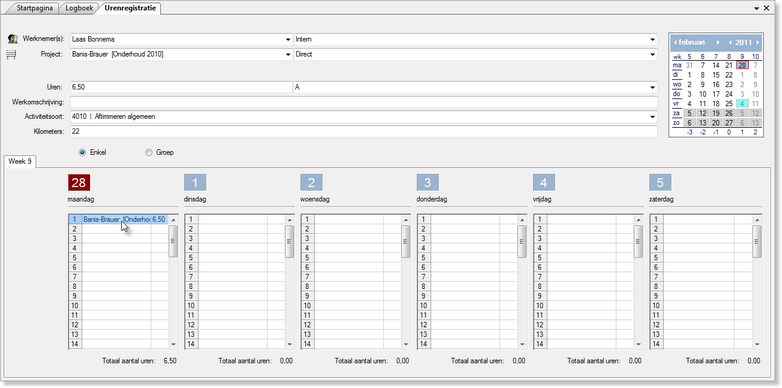Click the 'wk' header in calendar

click(677, 56)
